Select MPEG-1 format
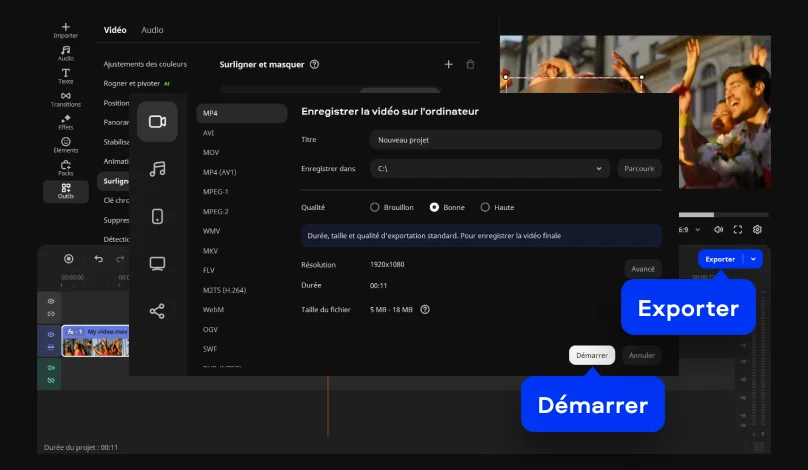 (215, 192)
